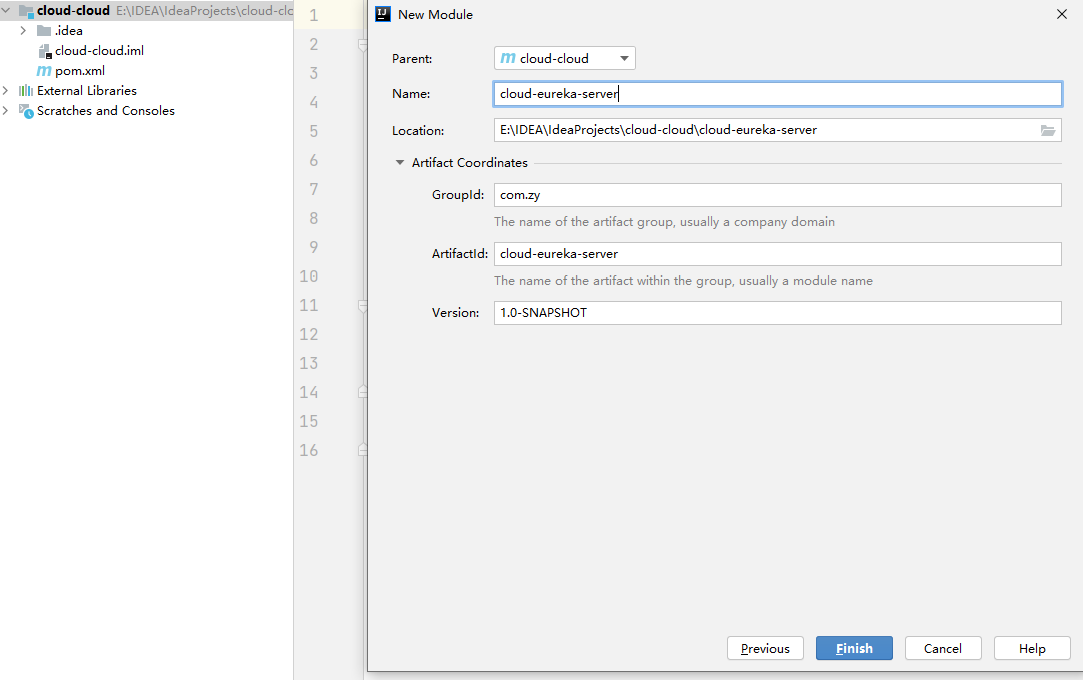
Task: Close the New Module dialog
Action: 1061,14
